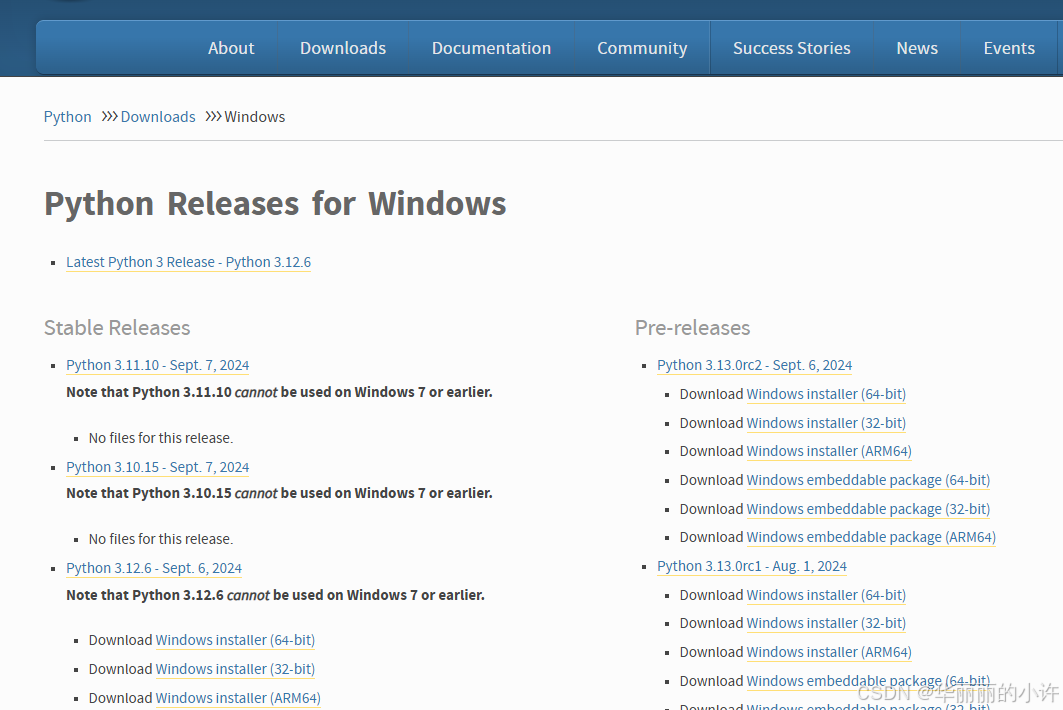Download 3.13.0rc2 Windows installer (64-bit)
Viewport: 1063px width, 710px height.
point(826,394)
